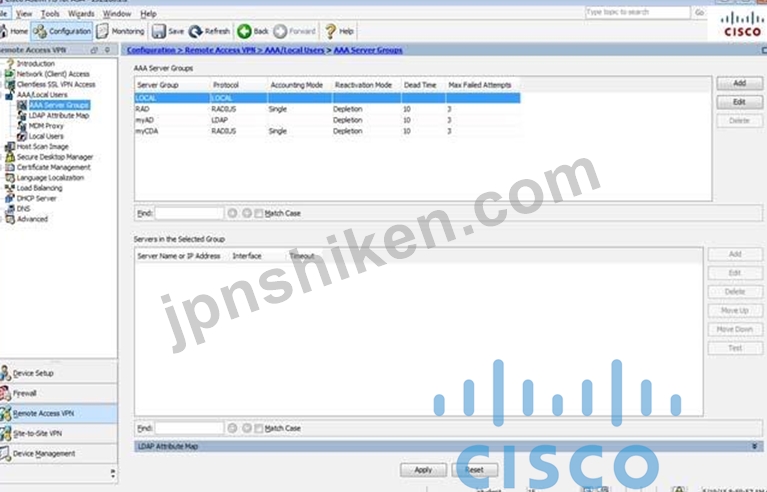
Task: Click the Go search button
Action: click(x=699, y=12)
